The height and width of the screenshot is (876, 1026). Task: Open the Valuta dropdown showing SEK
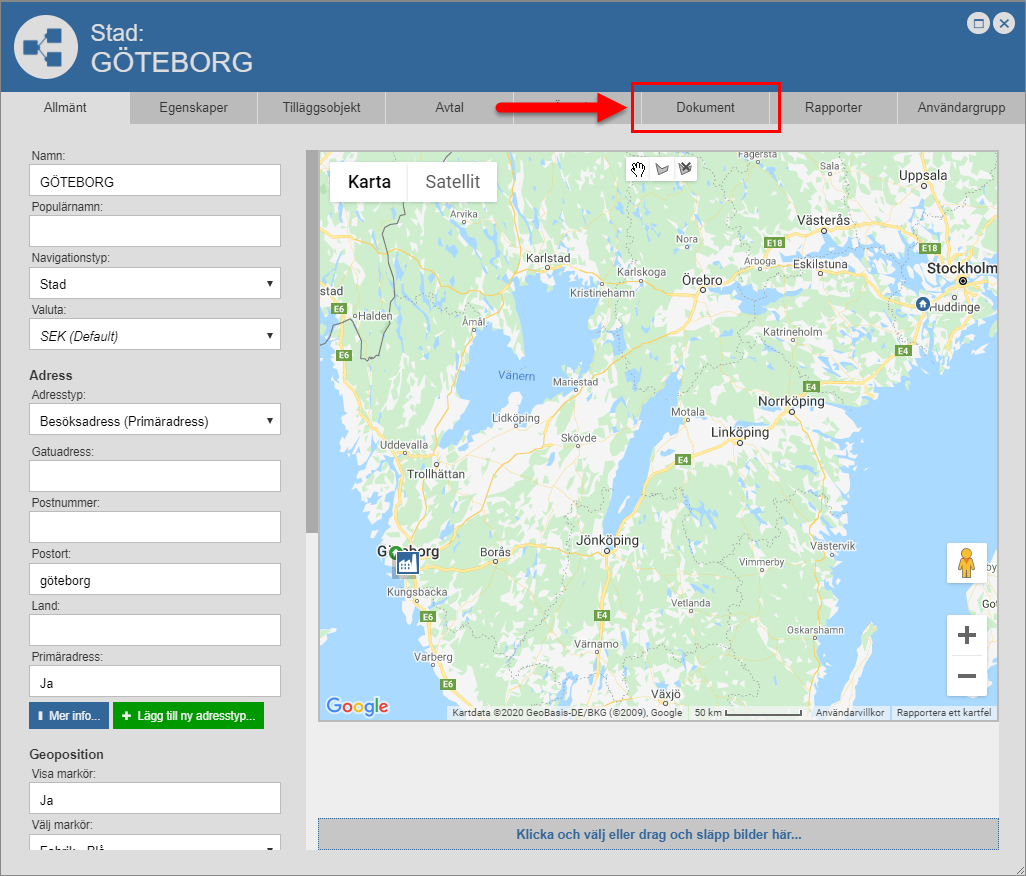155,336
